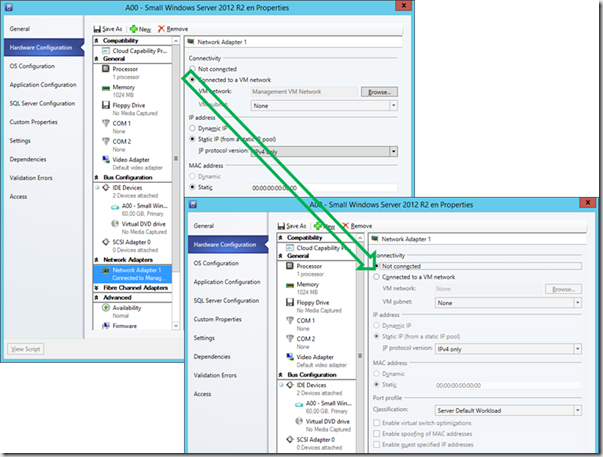Collapse Advanced section in back window

point(97,298)
